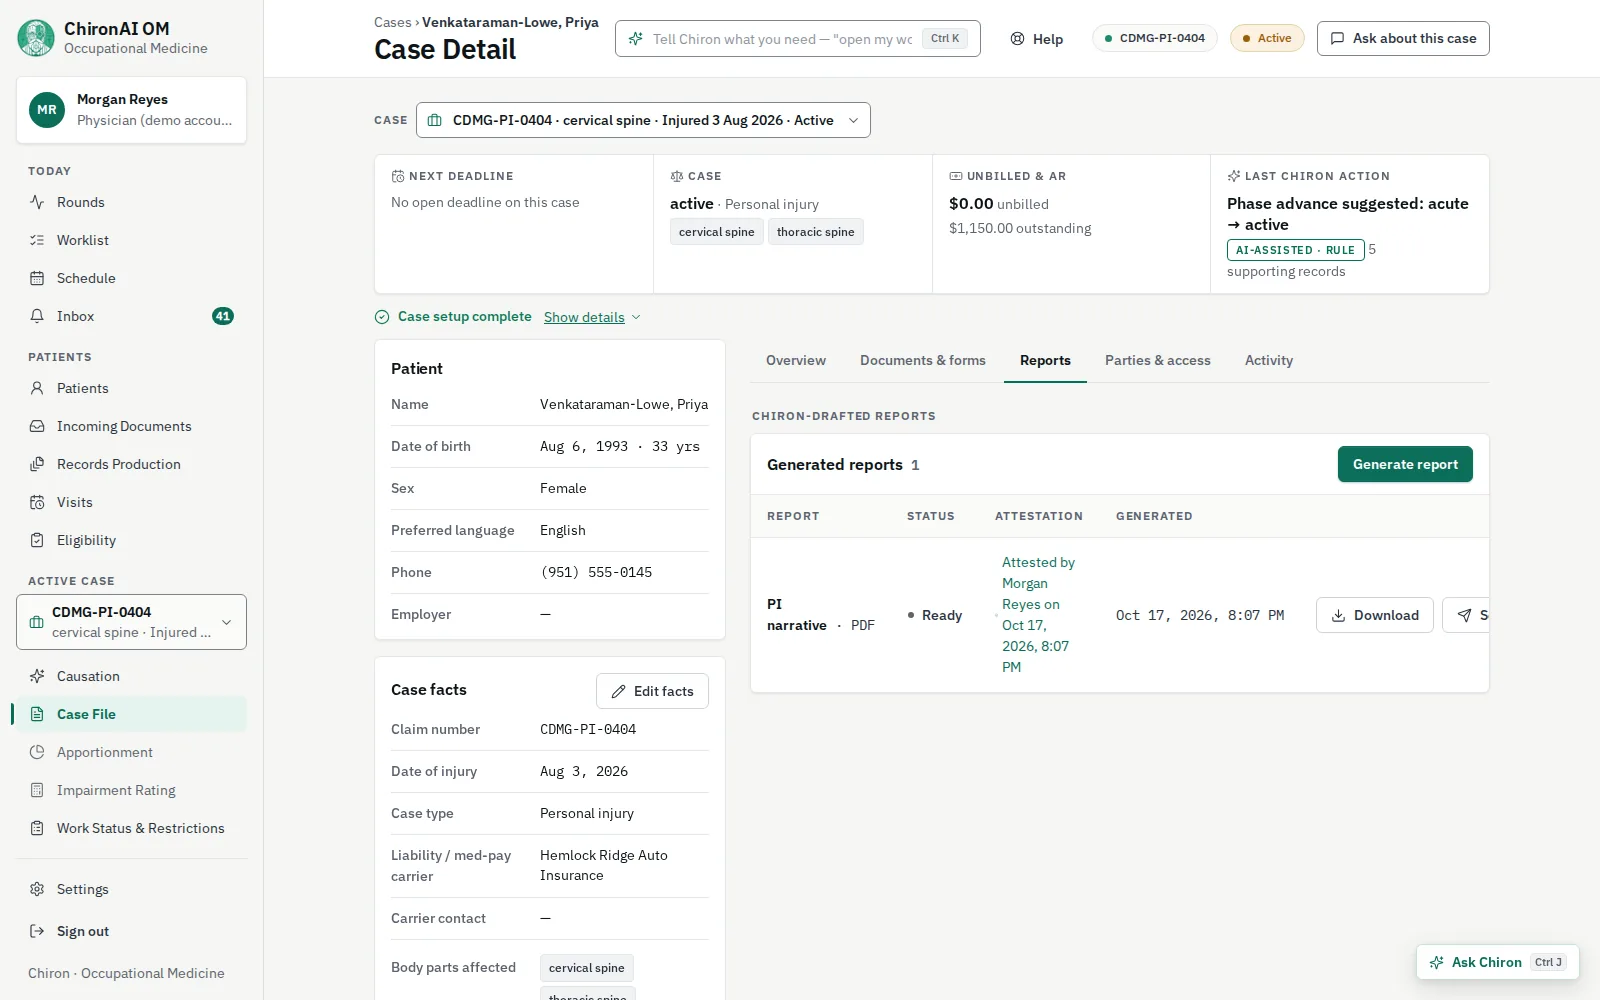This screenshot has width=1600, height=1000.
Task: Click Hemlock Ridge Auto Insurance carrier value
Action: 604,865
